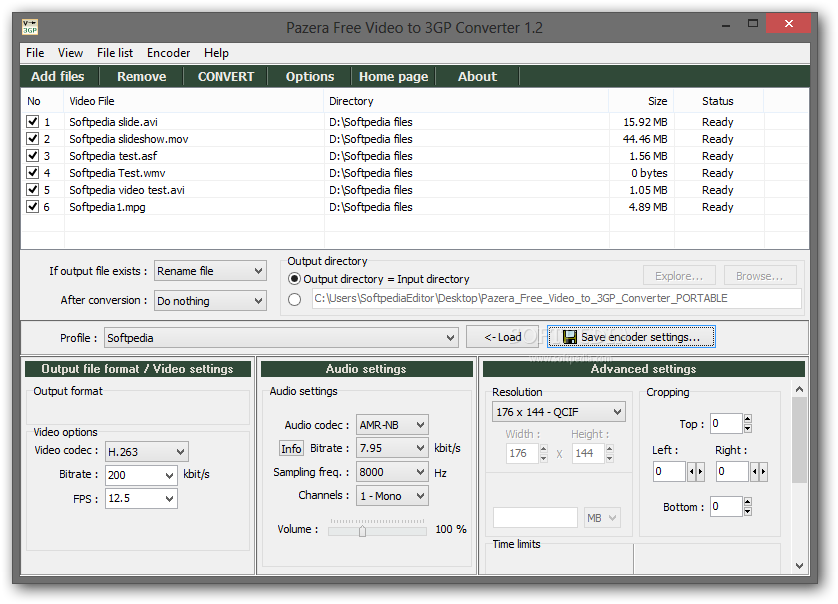
Task: Select '44.46 MB' size cell
Action: tap(645, 139)
